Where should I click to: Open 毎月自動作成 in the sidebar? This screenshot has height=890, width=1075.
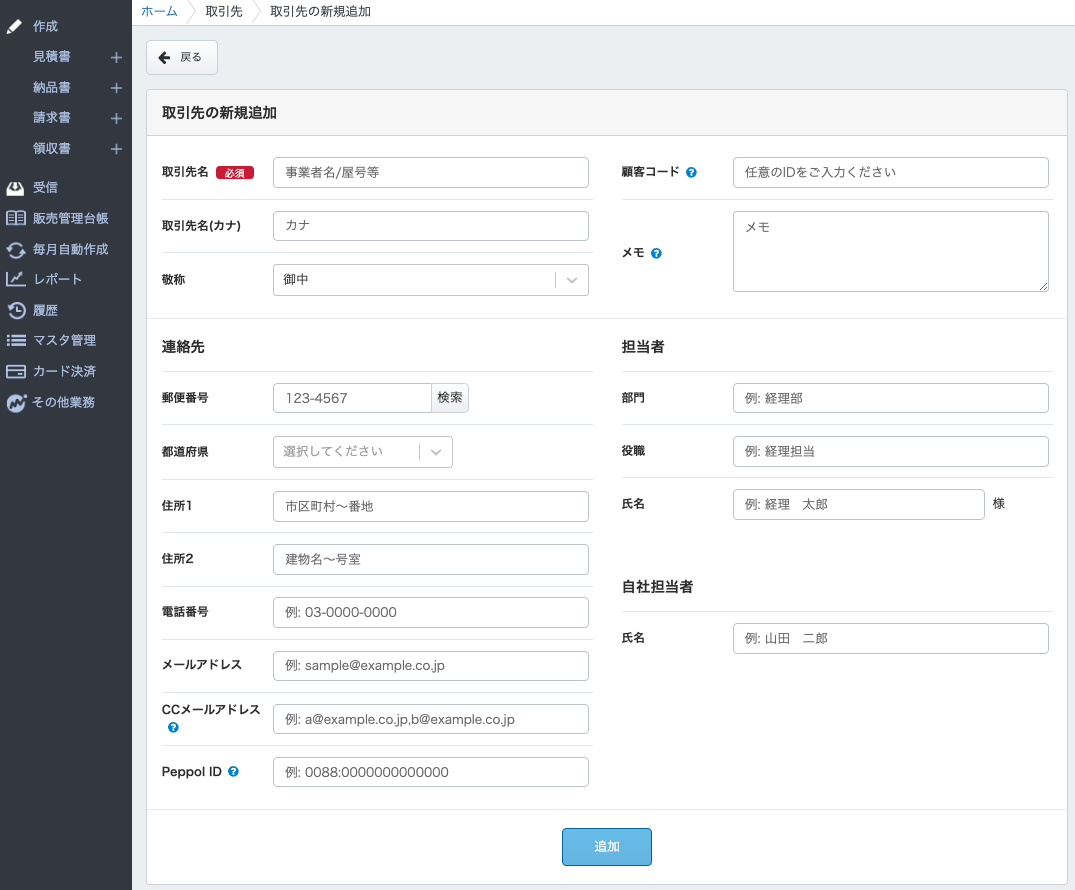coord(70,249)
